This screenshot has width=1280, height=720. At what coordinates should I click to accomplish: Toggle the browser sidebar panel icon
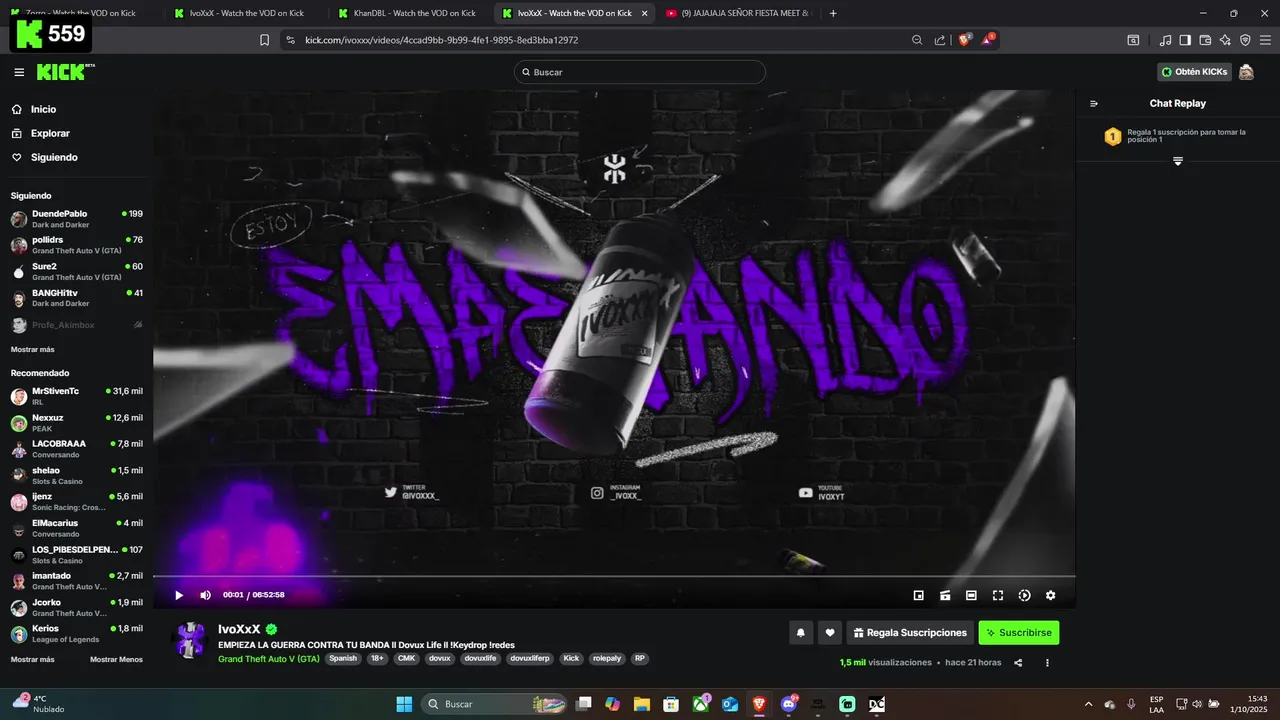(1185, 40)
